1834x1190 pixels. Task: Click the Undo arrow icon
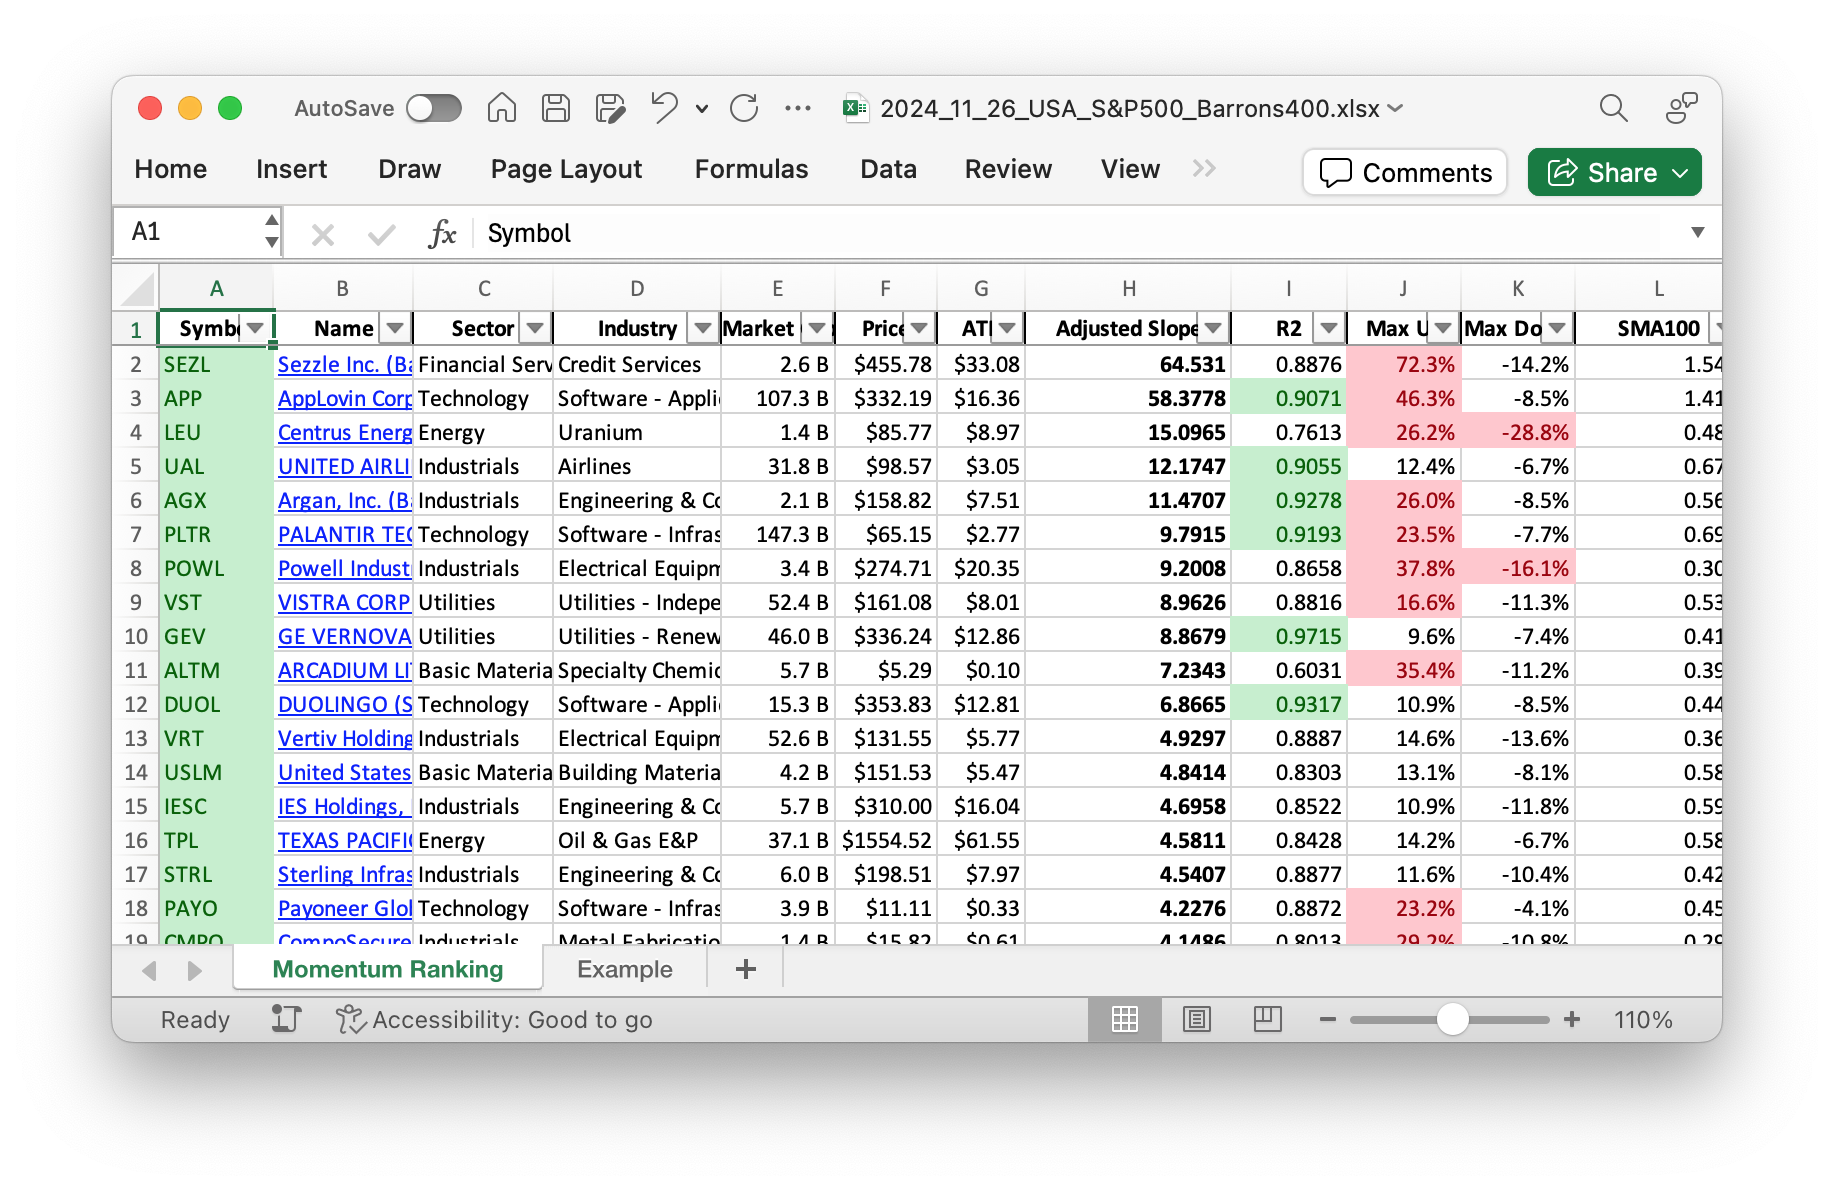pos(664,108)
